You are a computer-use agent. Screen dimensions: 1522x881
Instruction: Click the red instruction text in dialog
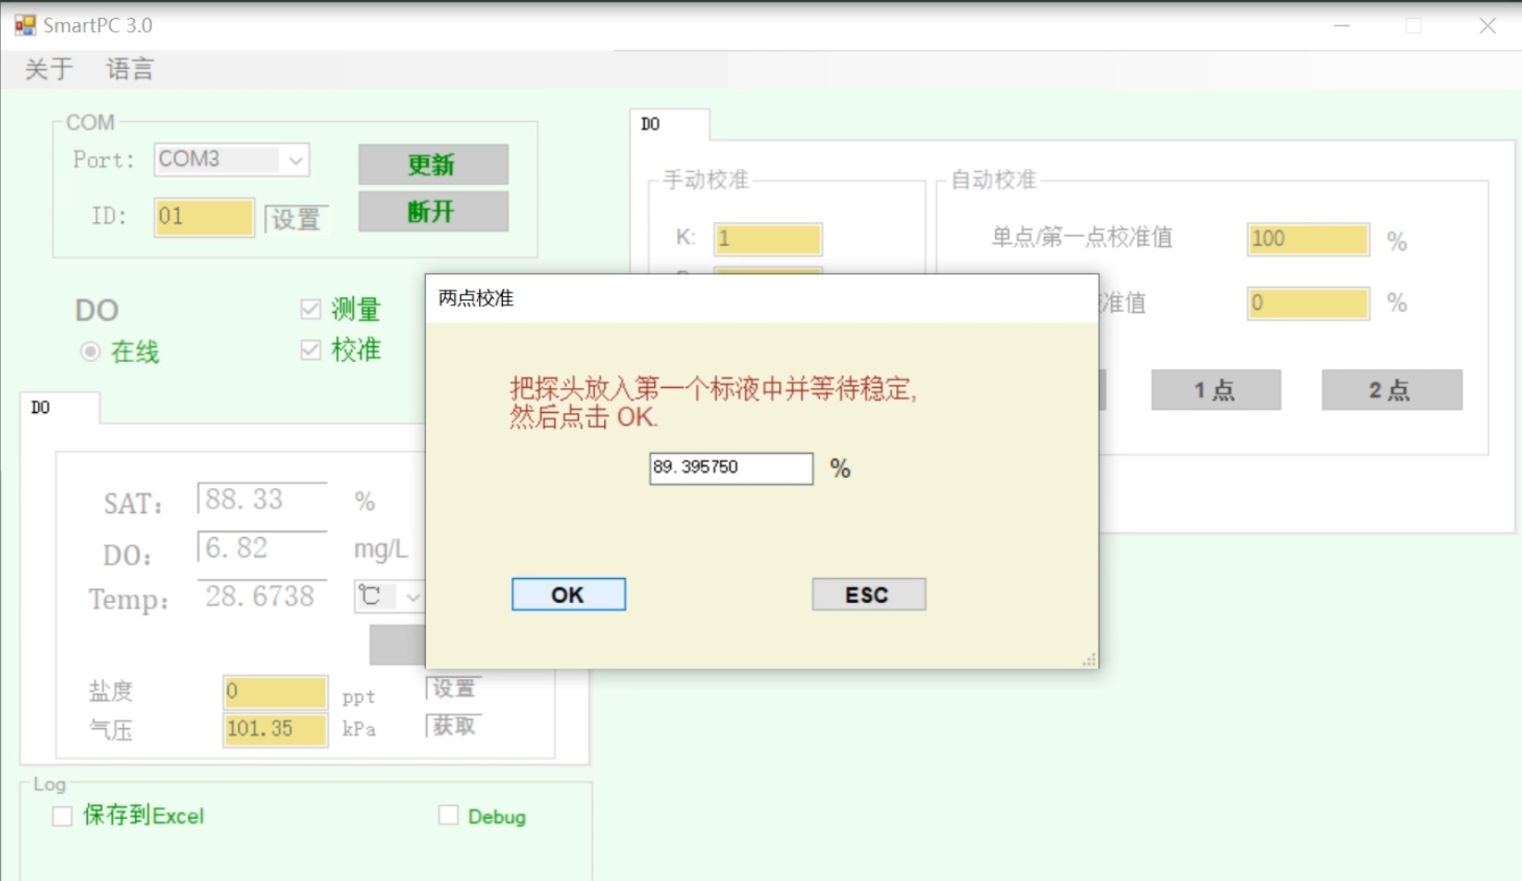click(x=713, y=403)
